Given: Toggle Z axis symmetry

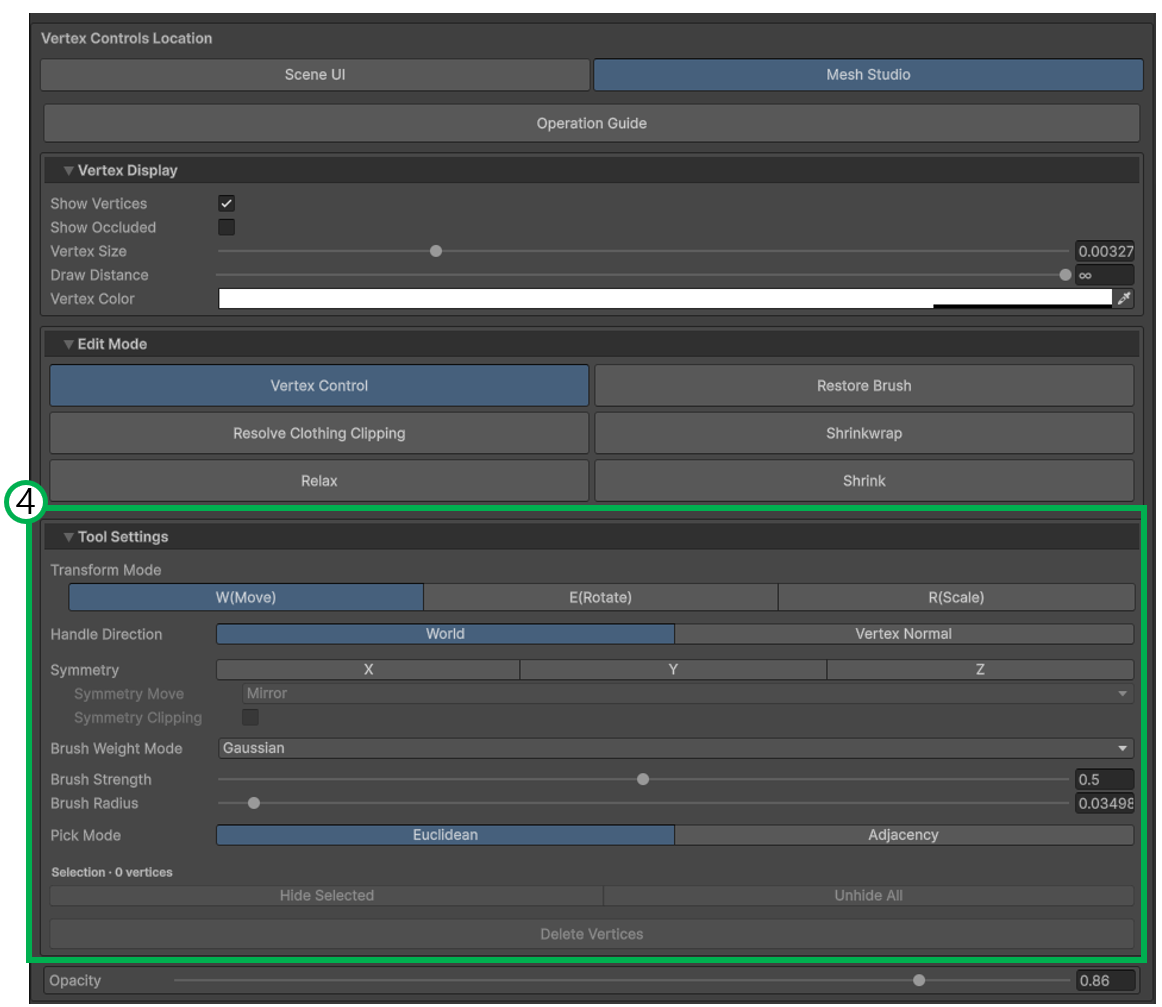Looking at the screenshot, I should (x=980, y=670).
